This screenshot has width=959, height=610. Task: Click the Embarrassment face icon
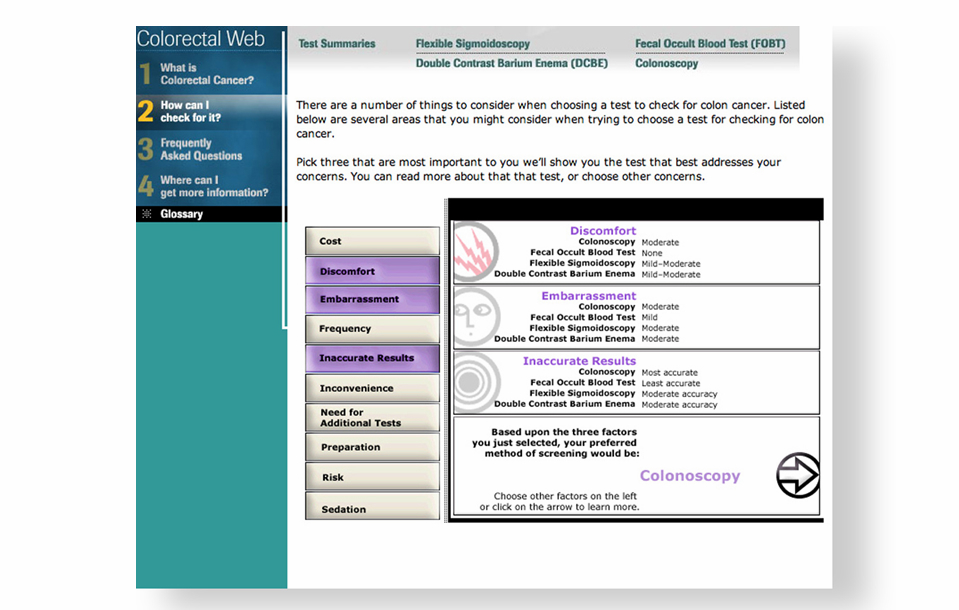[475, 316]
